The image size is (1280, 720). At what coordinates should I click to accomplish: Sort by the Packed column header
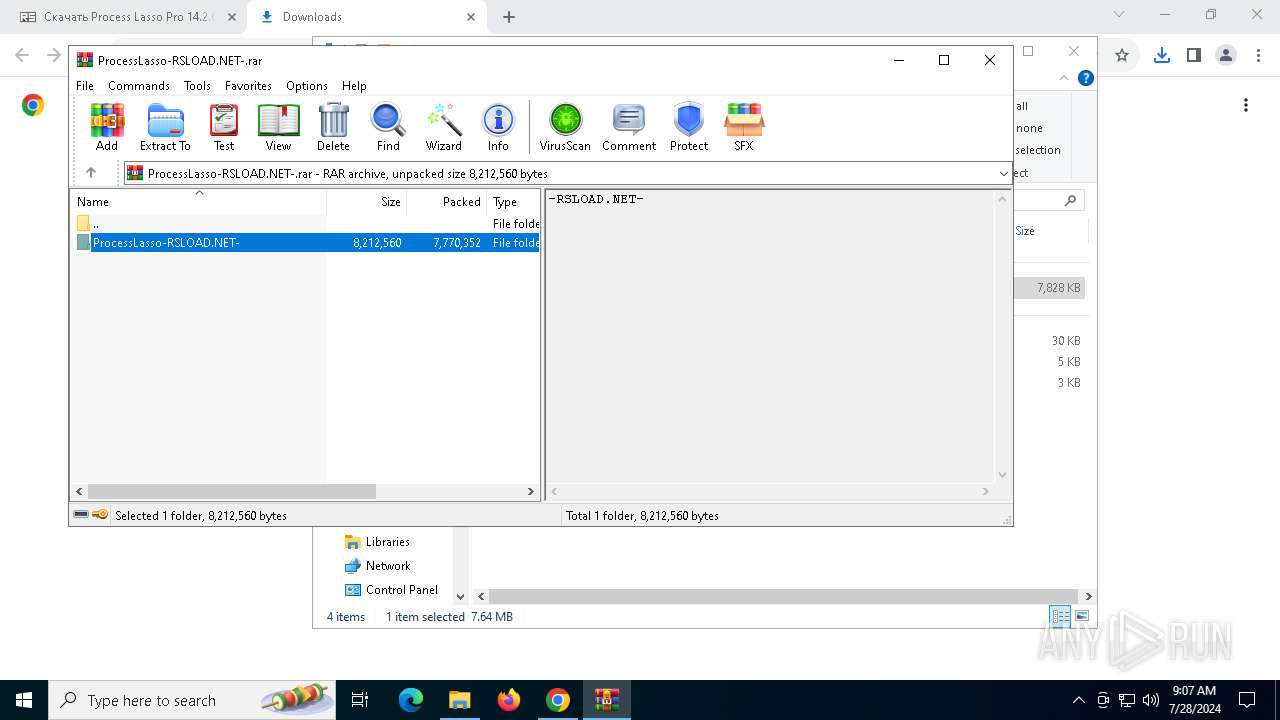(x=447, y=202)
